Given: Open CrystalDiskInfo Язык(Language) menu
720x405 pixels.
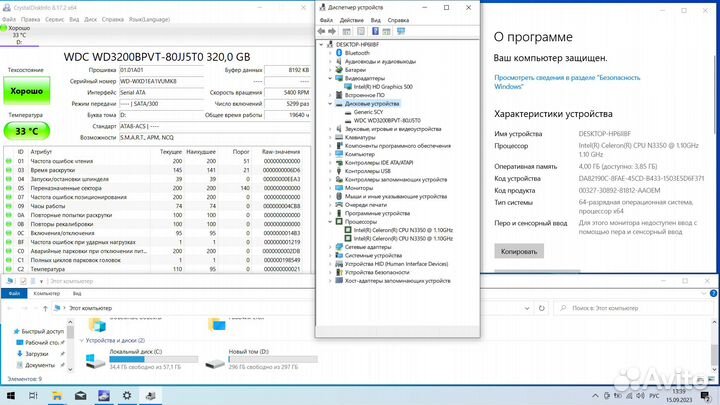Looking at the screenshot, I should (149, 19).
